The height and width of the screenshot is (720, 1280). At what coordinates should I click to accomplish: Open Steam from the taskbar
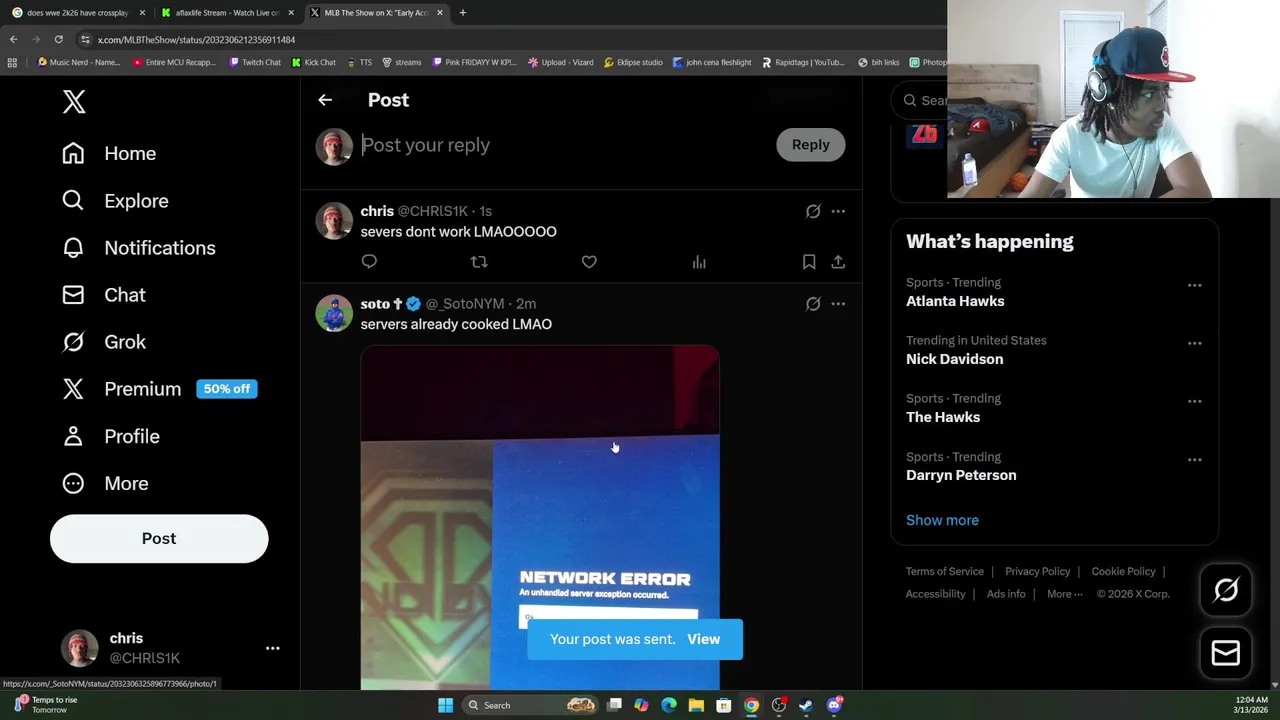(x=805, y=705)
